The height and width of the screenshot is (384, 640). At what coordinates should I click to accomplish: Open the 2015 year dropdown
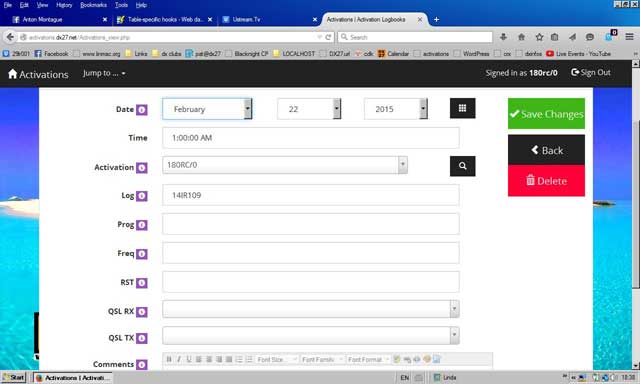tap(396, 109)
